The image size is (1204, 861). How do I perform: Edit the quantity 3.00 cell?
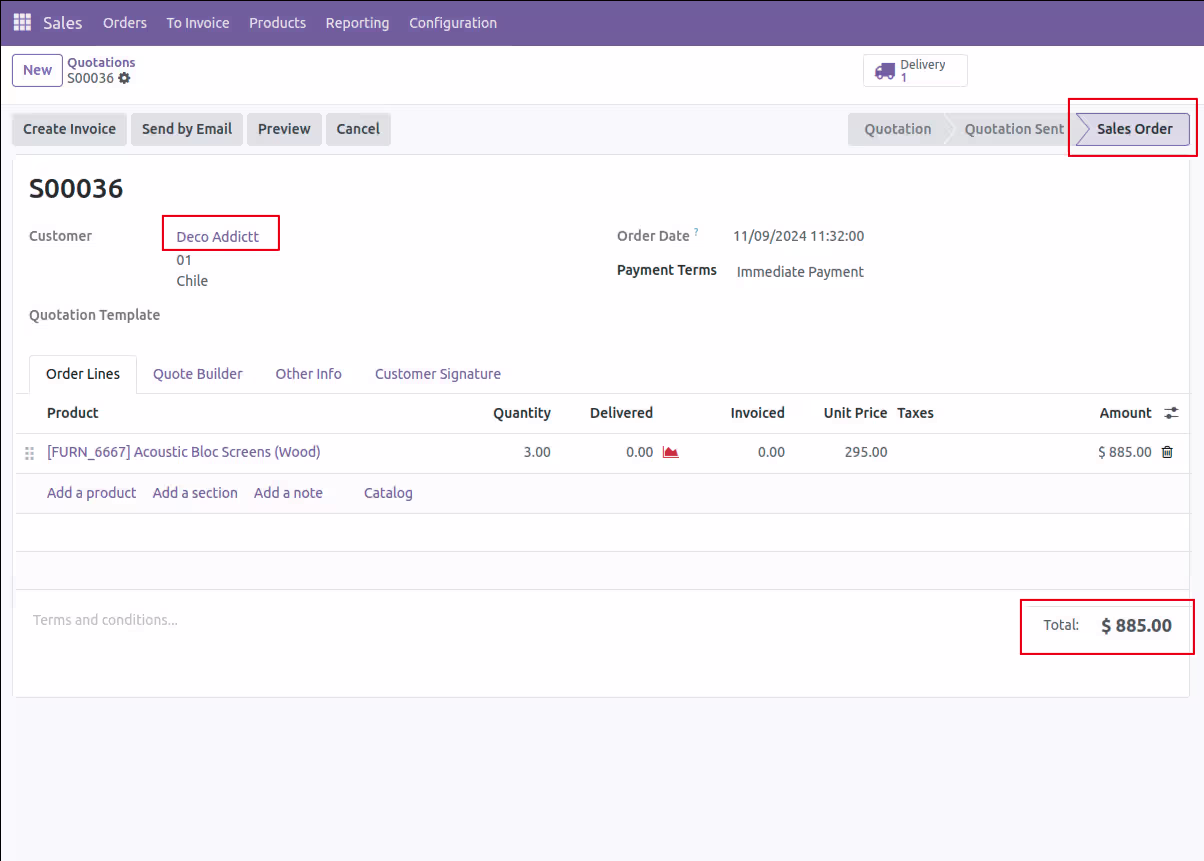coord(537,452)
